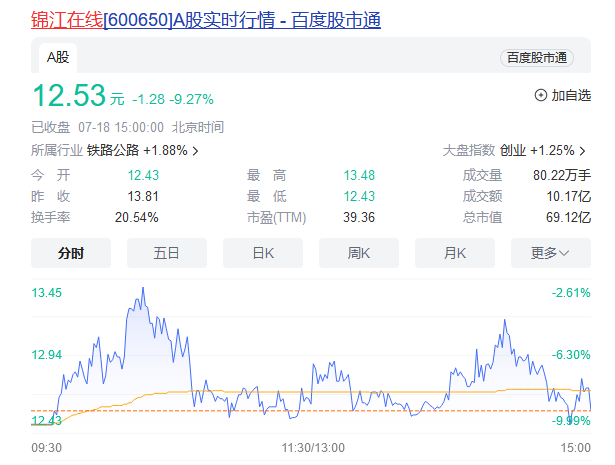Click the -9.99% chart axis label
Viewport: 615px width, 465px height.
click(571, 421)
